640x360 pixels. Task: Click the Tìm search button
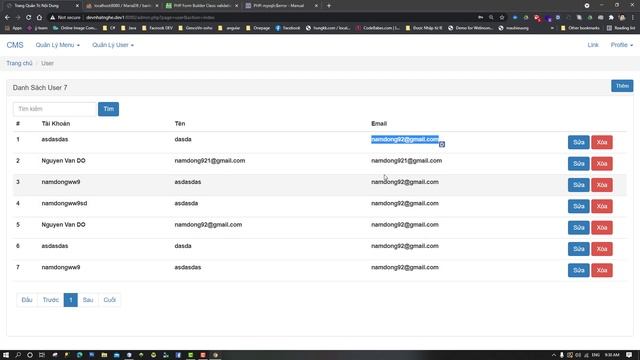(109, 109)
